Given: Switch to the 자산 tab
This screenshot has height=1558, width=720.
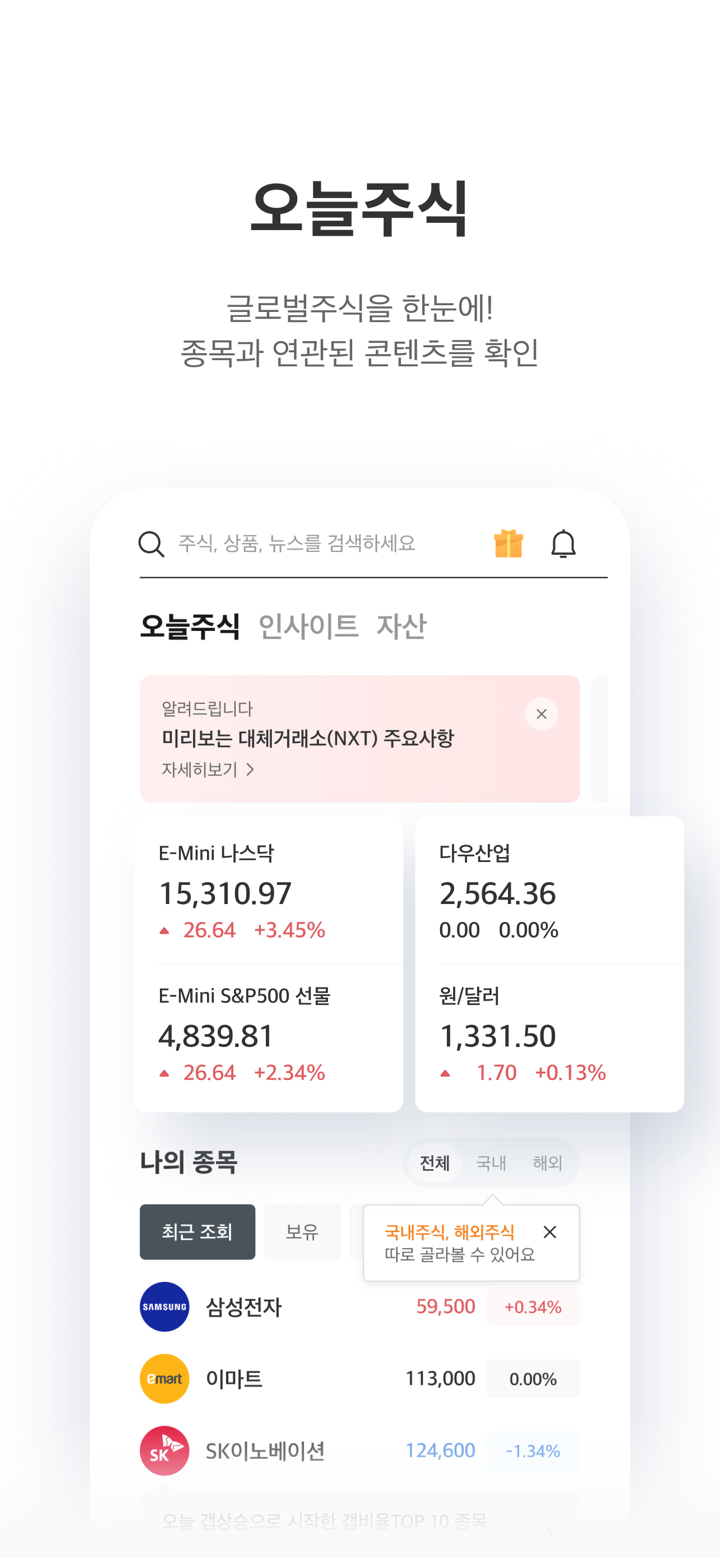Looking at the screenshot, I should pos(401,627).
